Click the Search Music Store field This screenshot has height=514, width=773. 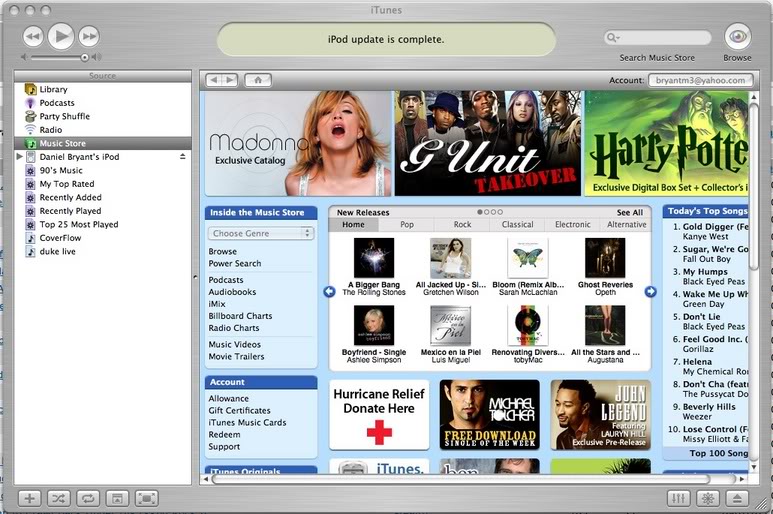[x=658, y=37]
